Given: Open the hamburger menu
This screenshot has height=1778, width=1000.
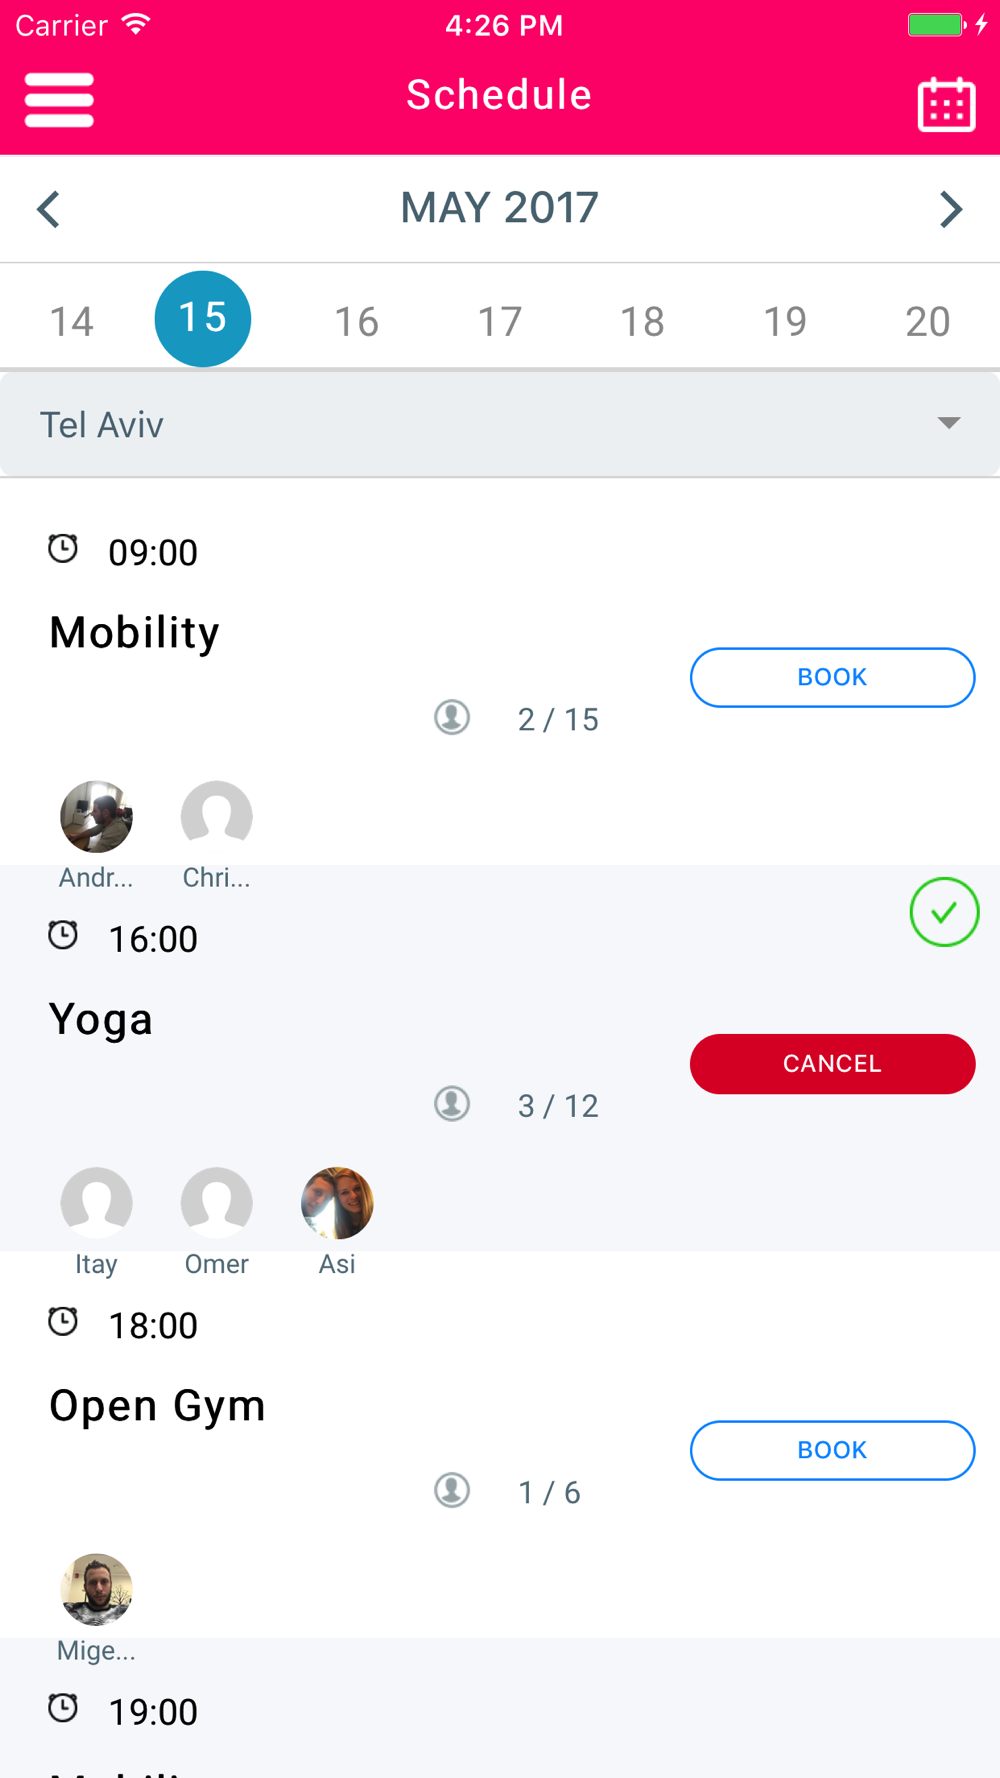Looking at the screenshot, I should tap(59, 100).
